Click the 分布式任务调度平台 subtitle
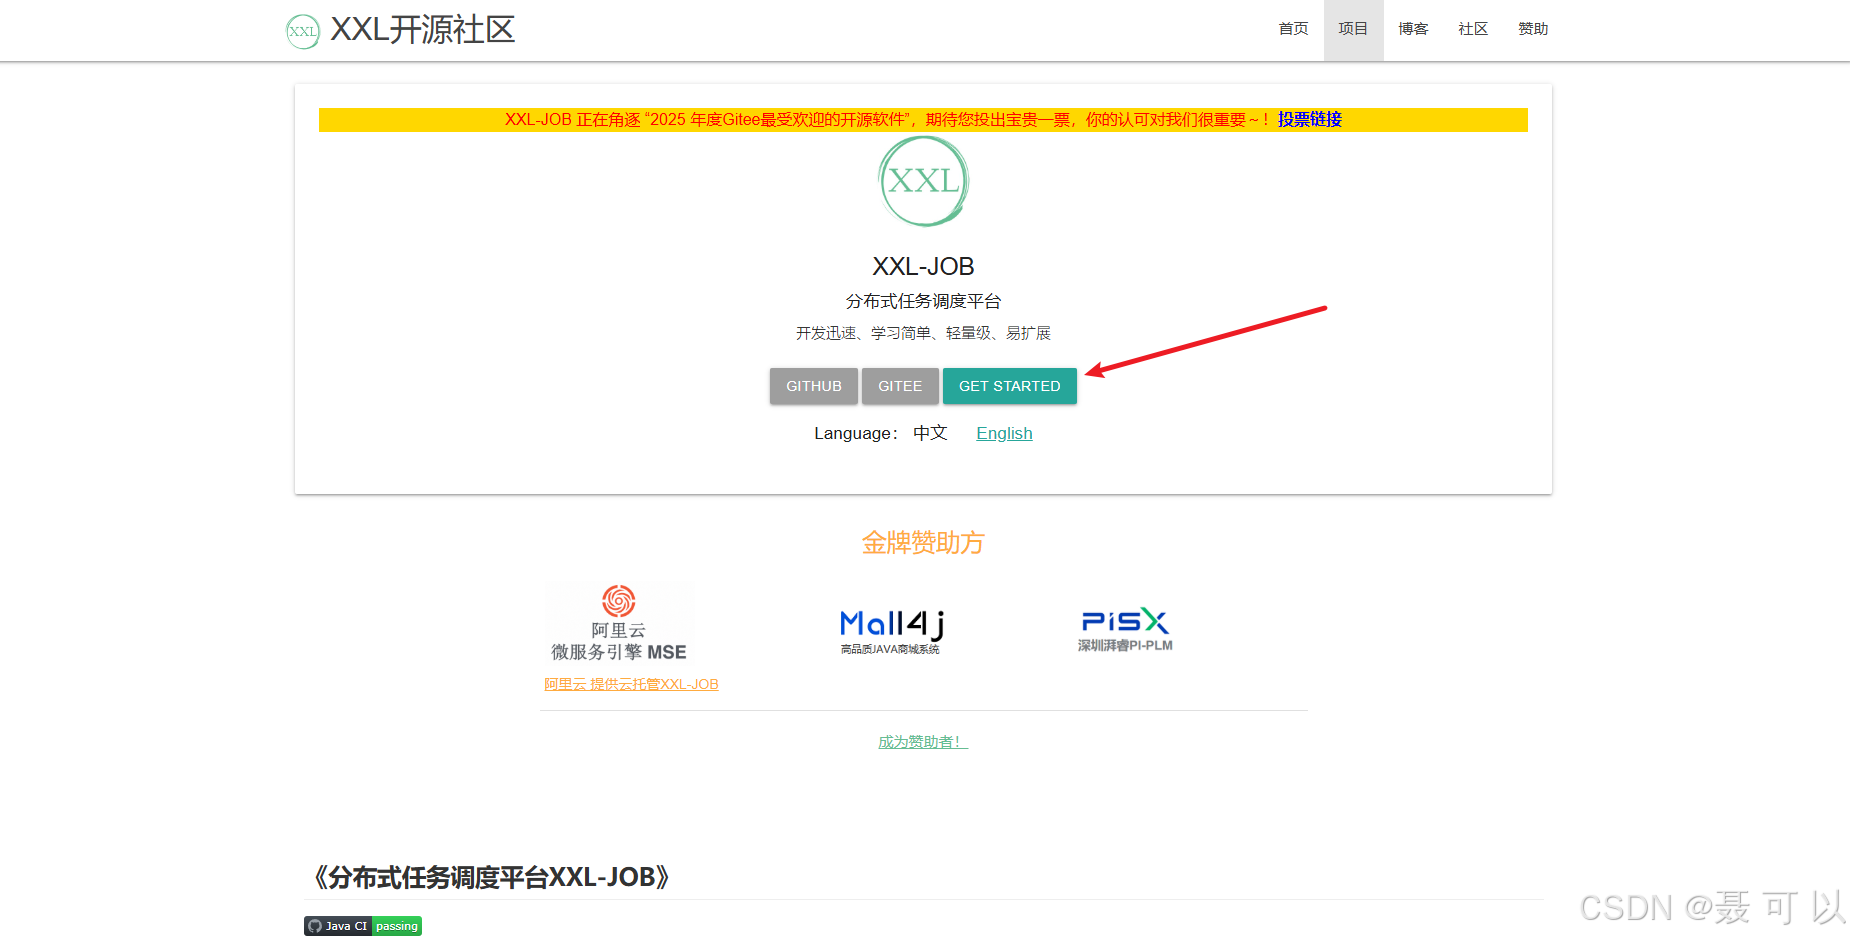The height and width of the screenshot is (940, 1850). click(923, 301)
